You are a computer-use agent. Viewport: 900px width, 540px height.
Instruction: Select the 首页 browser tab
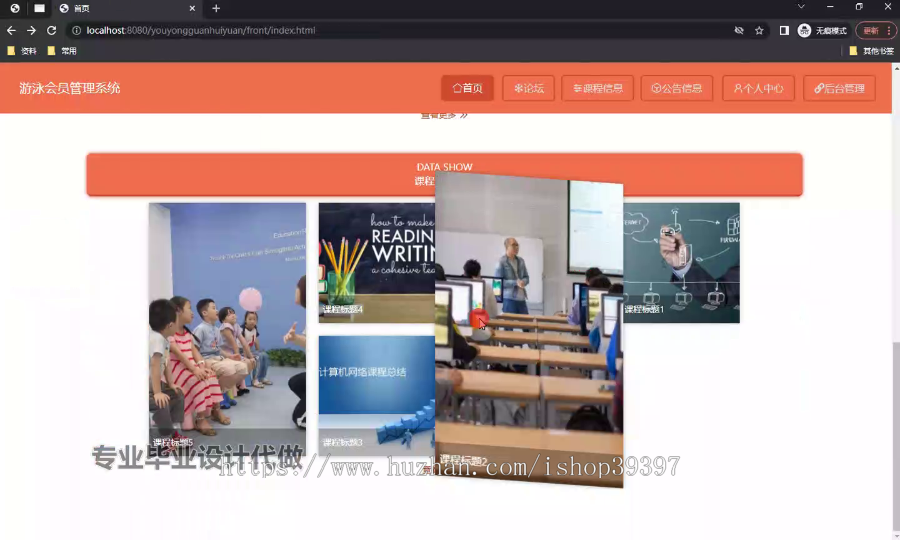click(x=127, y=8)
